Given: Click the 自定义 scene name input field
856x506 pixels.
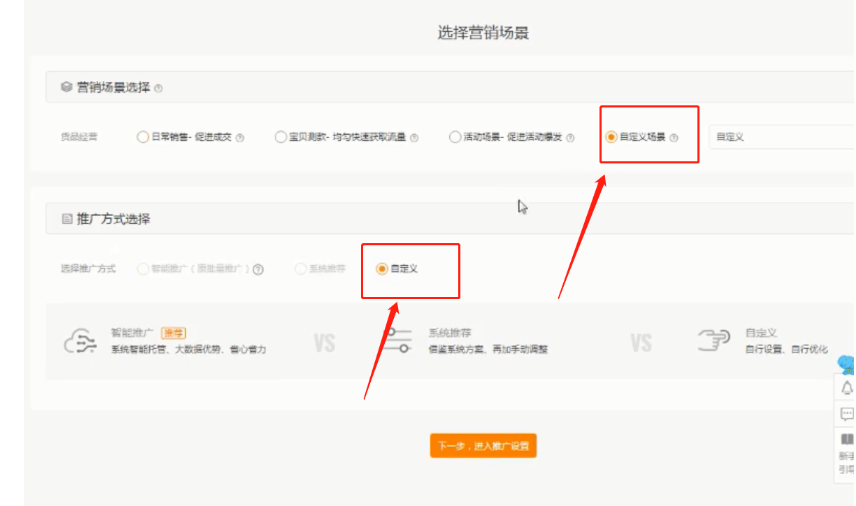Looking at the screenshot, I should 782,137.
